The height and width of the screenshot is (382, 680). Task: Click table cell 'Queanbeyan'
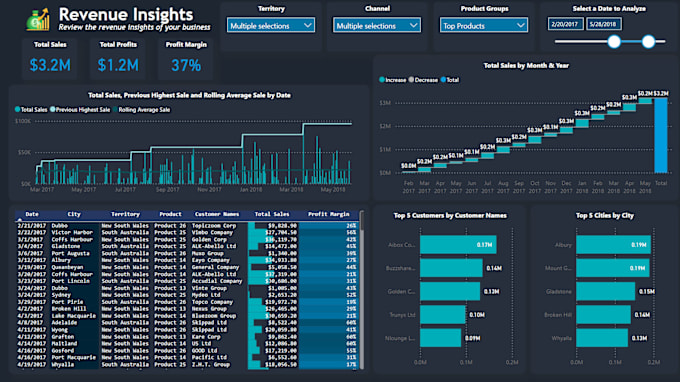pyautogui.click(x=67, y=267)
